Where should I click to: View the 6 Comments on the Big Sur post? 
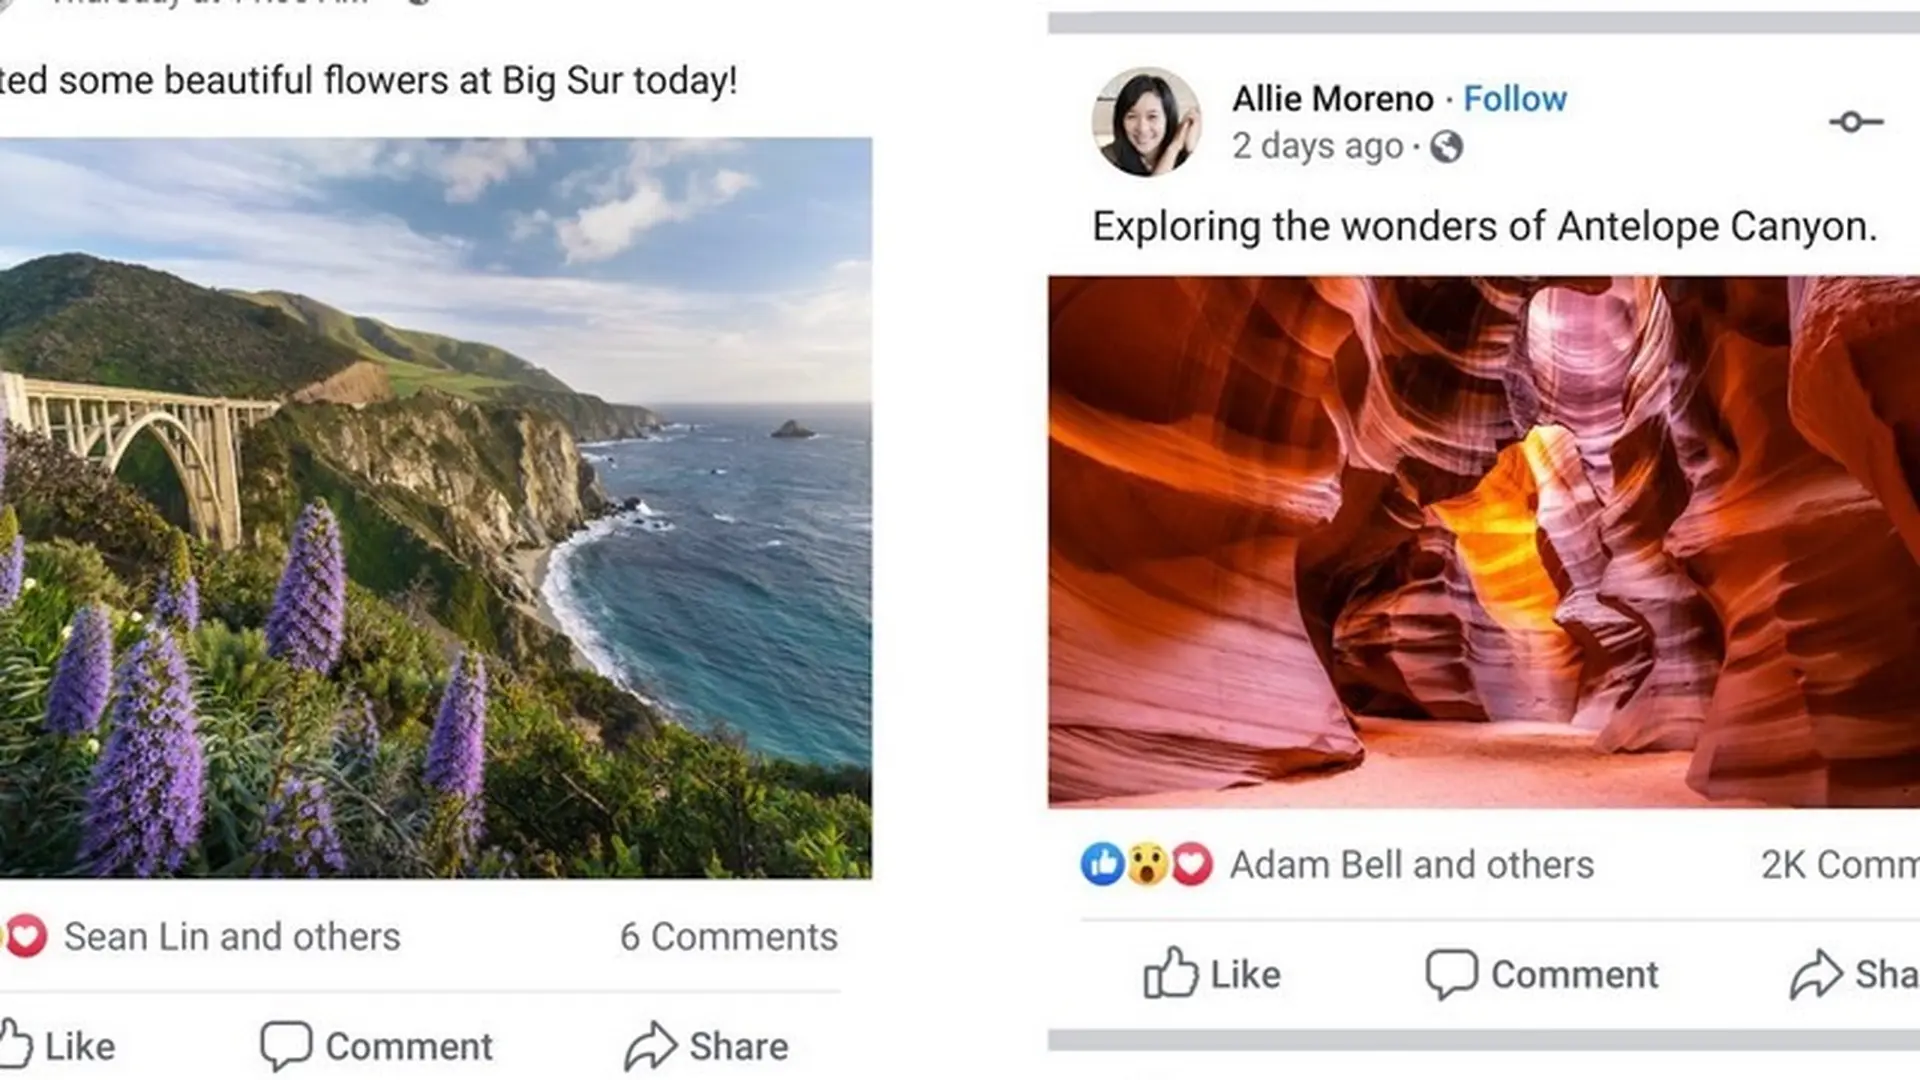(x=728, y=936)
